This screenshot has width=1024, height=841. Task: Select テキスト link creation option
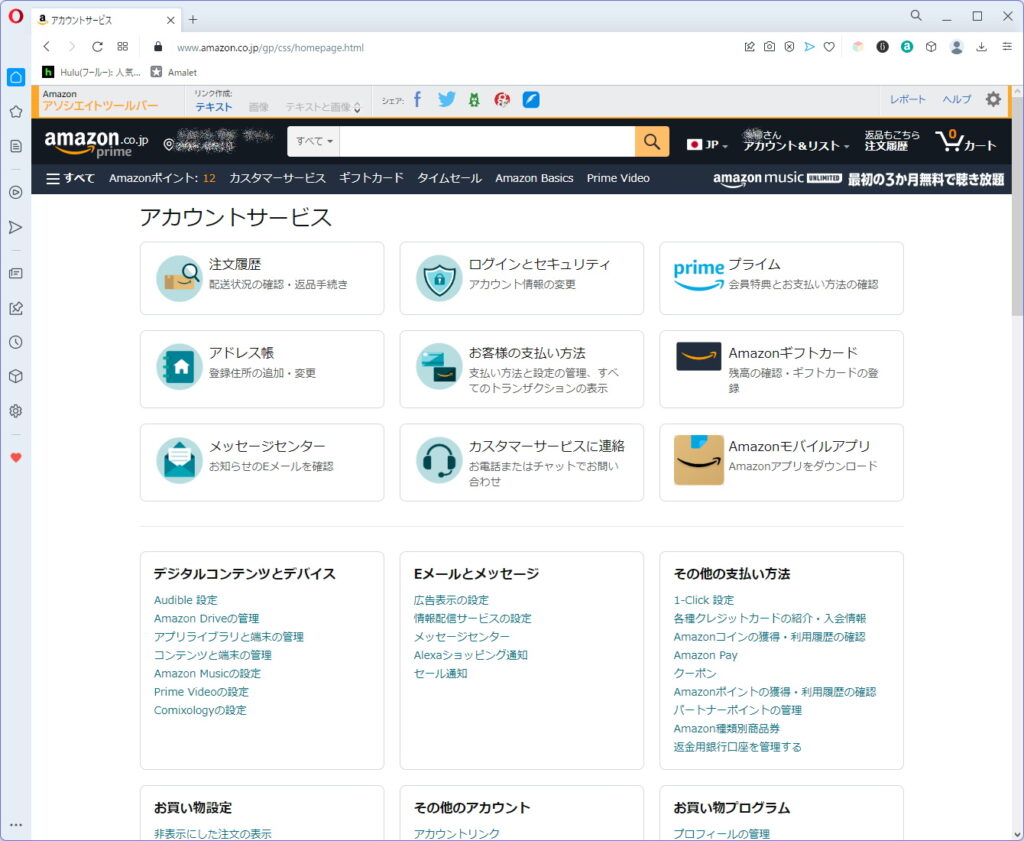[x=214, y=107]
